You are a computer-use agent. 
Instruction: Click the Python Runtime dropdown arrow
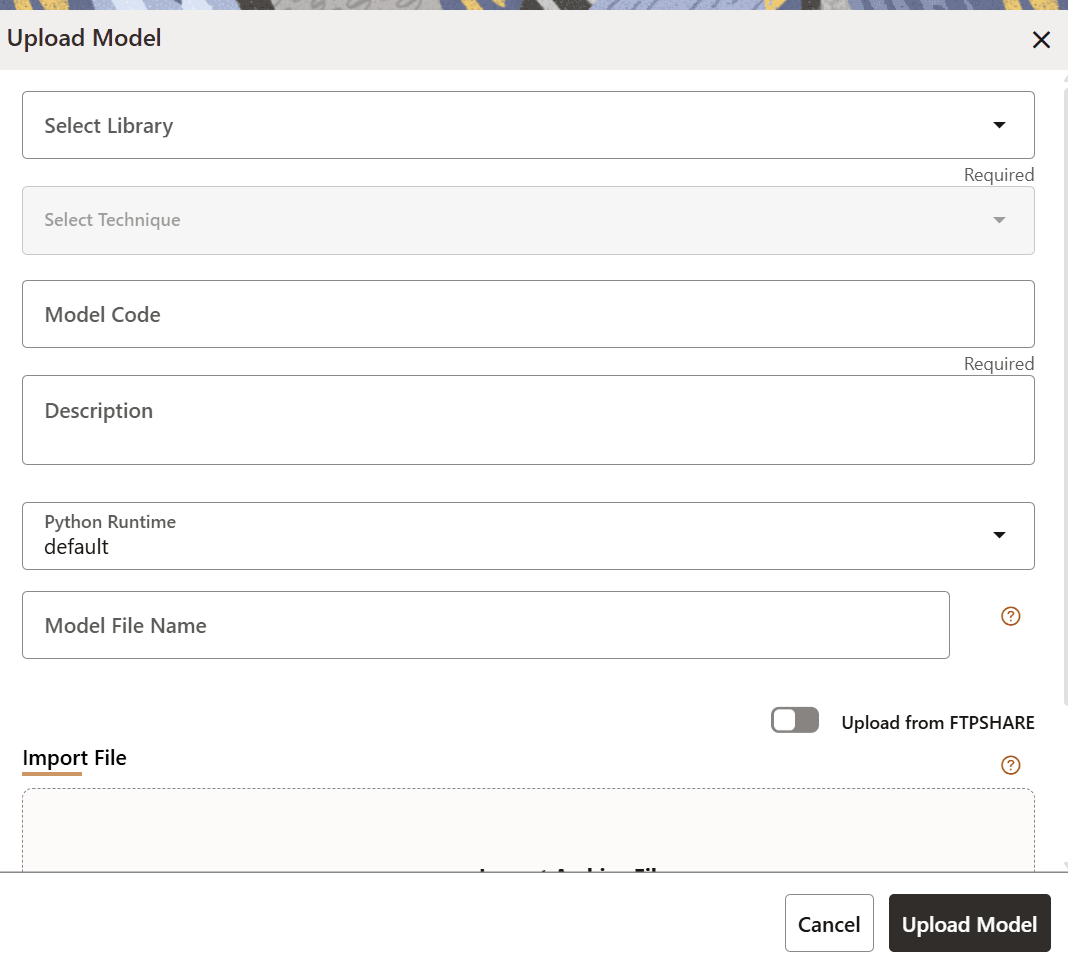tap(999, 535)
